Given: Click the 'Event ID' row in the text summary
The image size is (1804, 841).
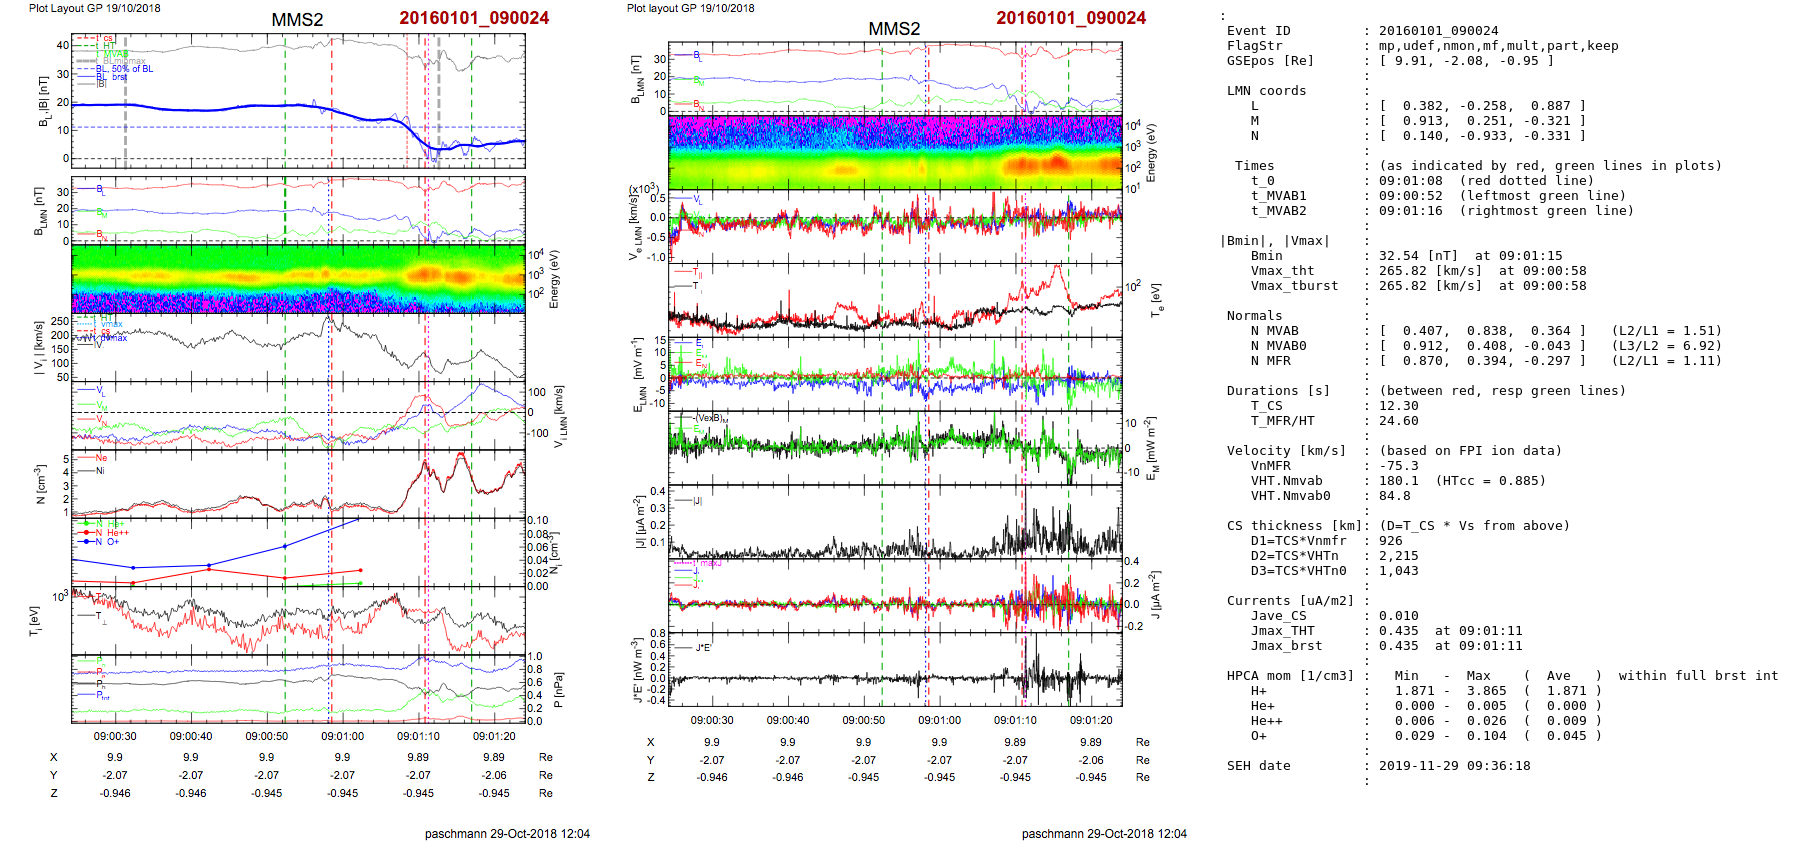Looking at the screenshot, I should [1258, 31].
